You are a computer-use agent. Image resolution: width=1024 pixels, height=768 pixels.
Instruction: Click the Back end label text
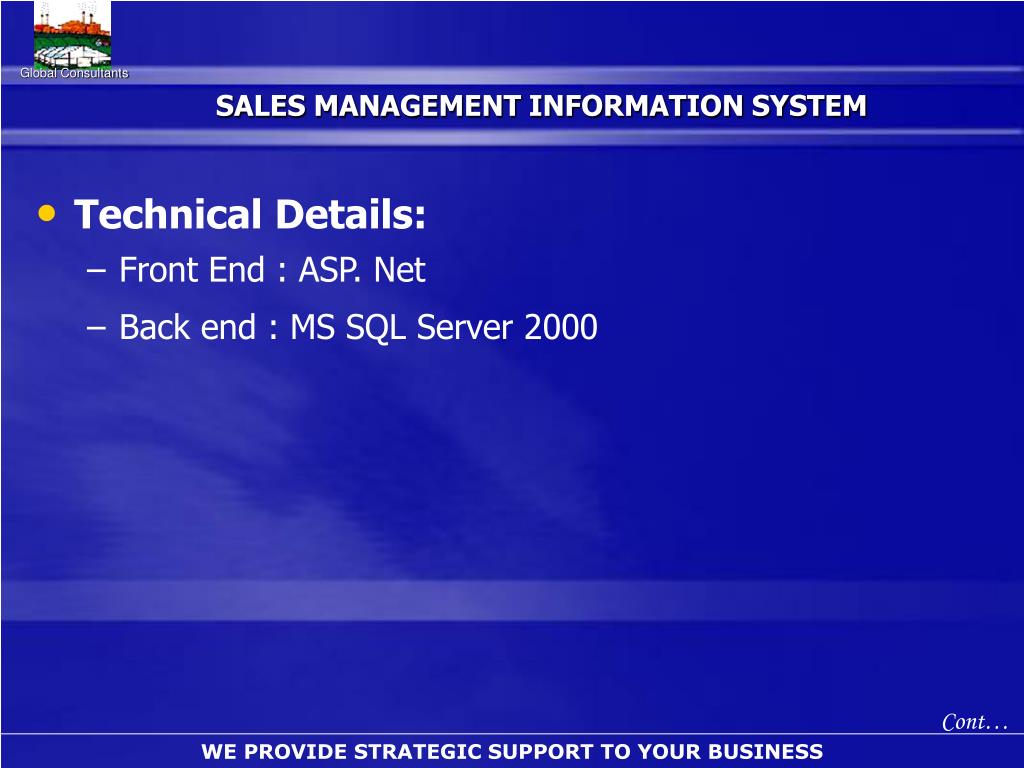187,327
